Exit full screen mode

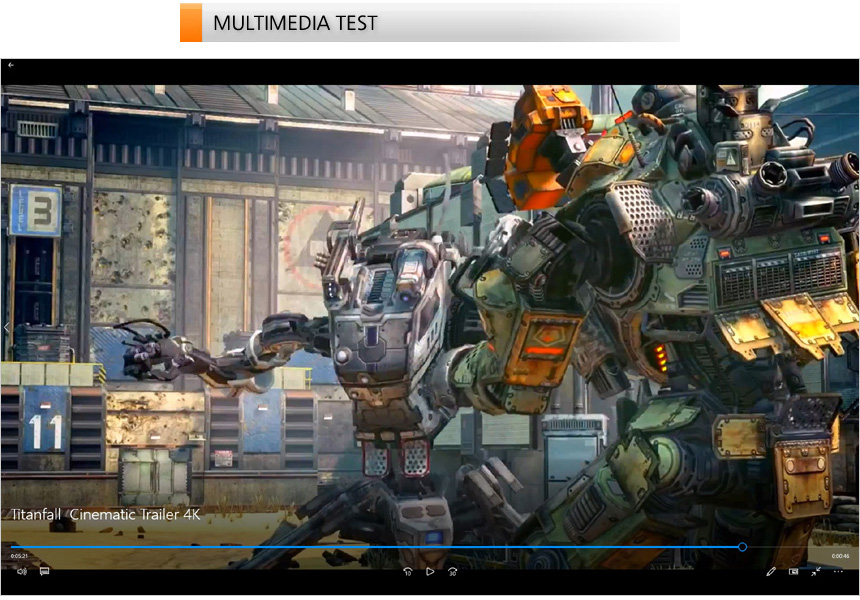[816, 571]
